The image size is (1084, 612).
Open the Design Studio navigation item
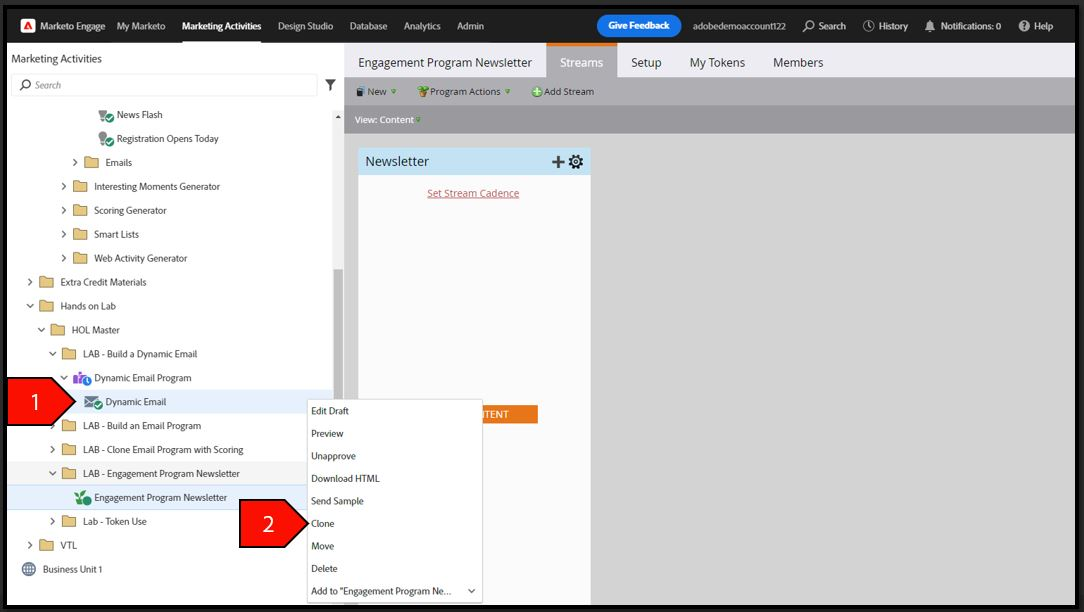click(x=306, y=26)
